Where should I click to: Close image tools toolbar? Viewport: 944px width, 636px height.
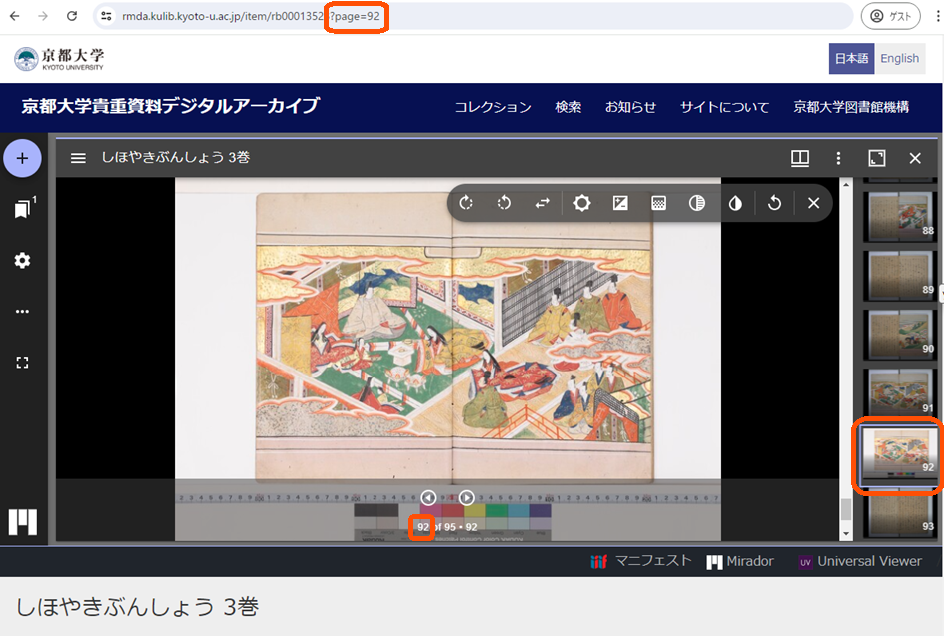813,203
